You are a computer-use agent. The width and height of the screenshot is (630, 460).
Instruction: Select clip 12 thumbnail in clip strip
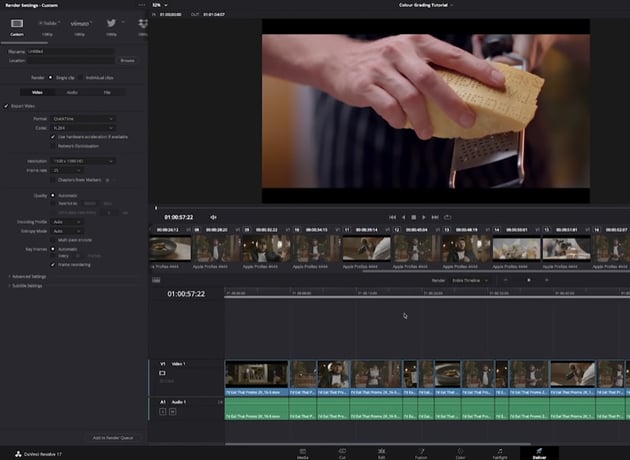[x=416, y=248]
